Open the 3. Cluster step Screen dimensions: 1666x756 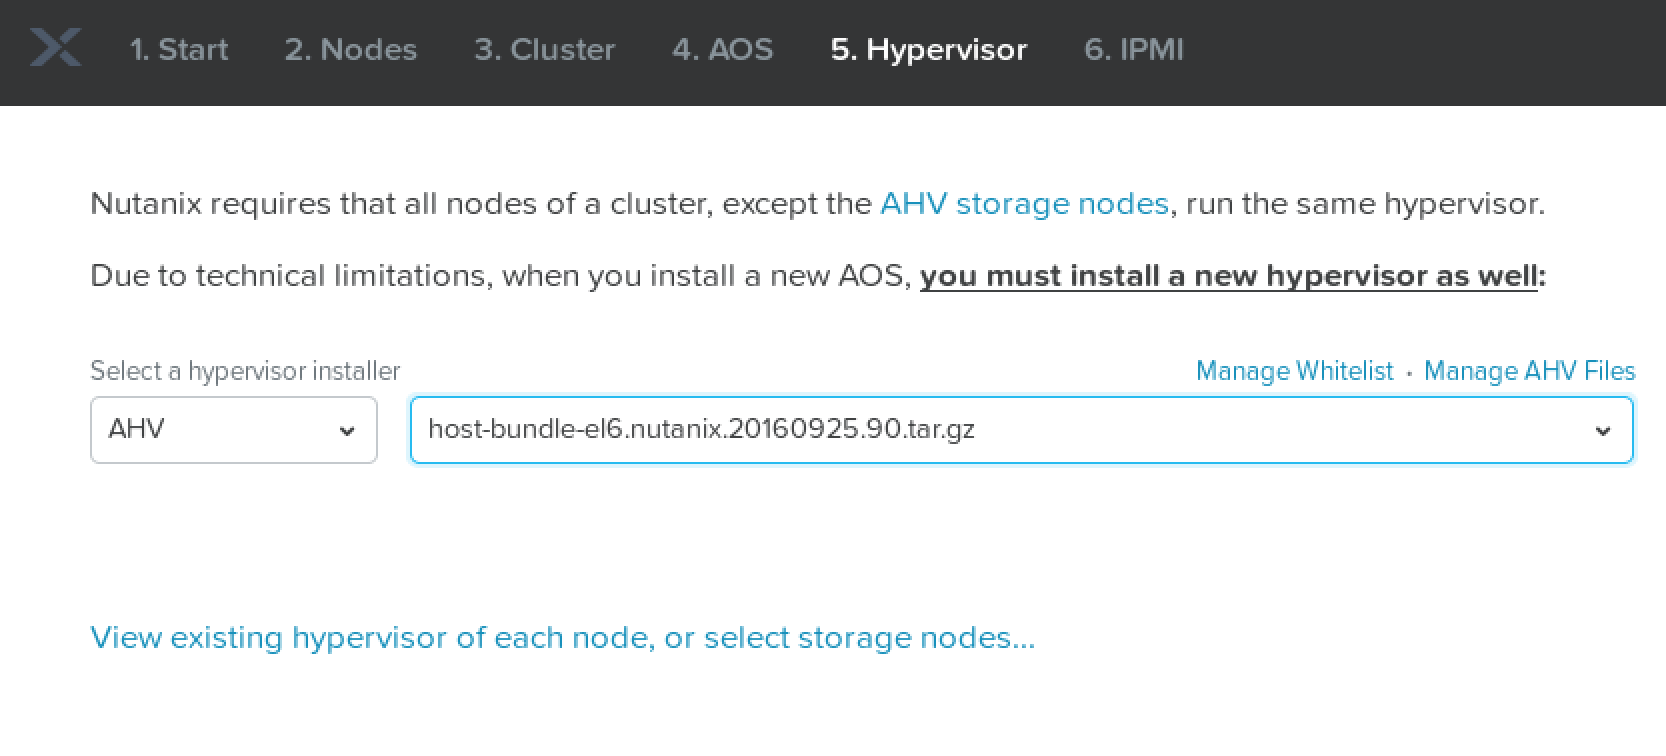tap(544, 50)
